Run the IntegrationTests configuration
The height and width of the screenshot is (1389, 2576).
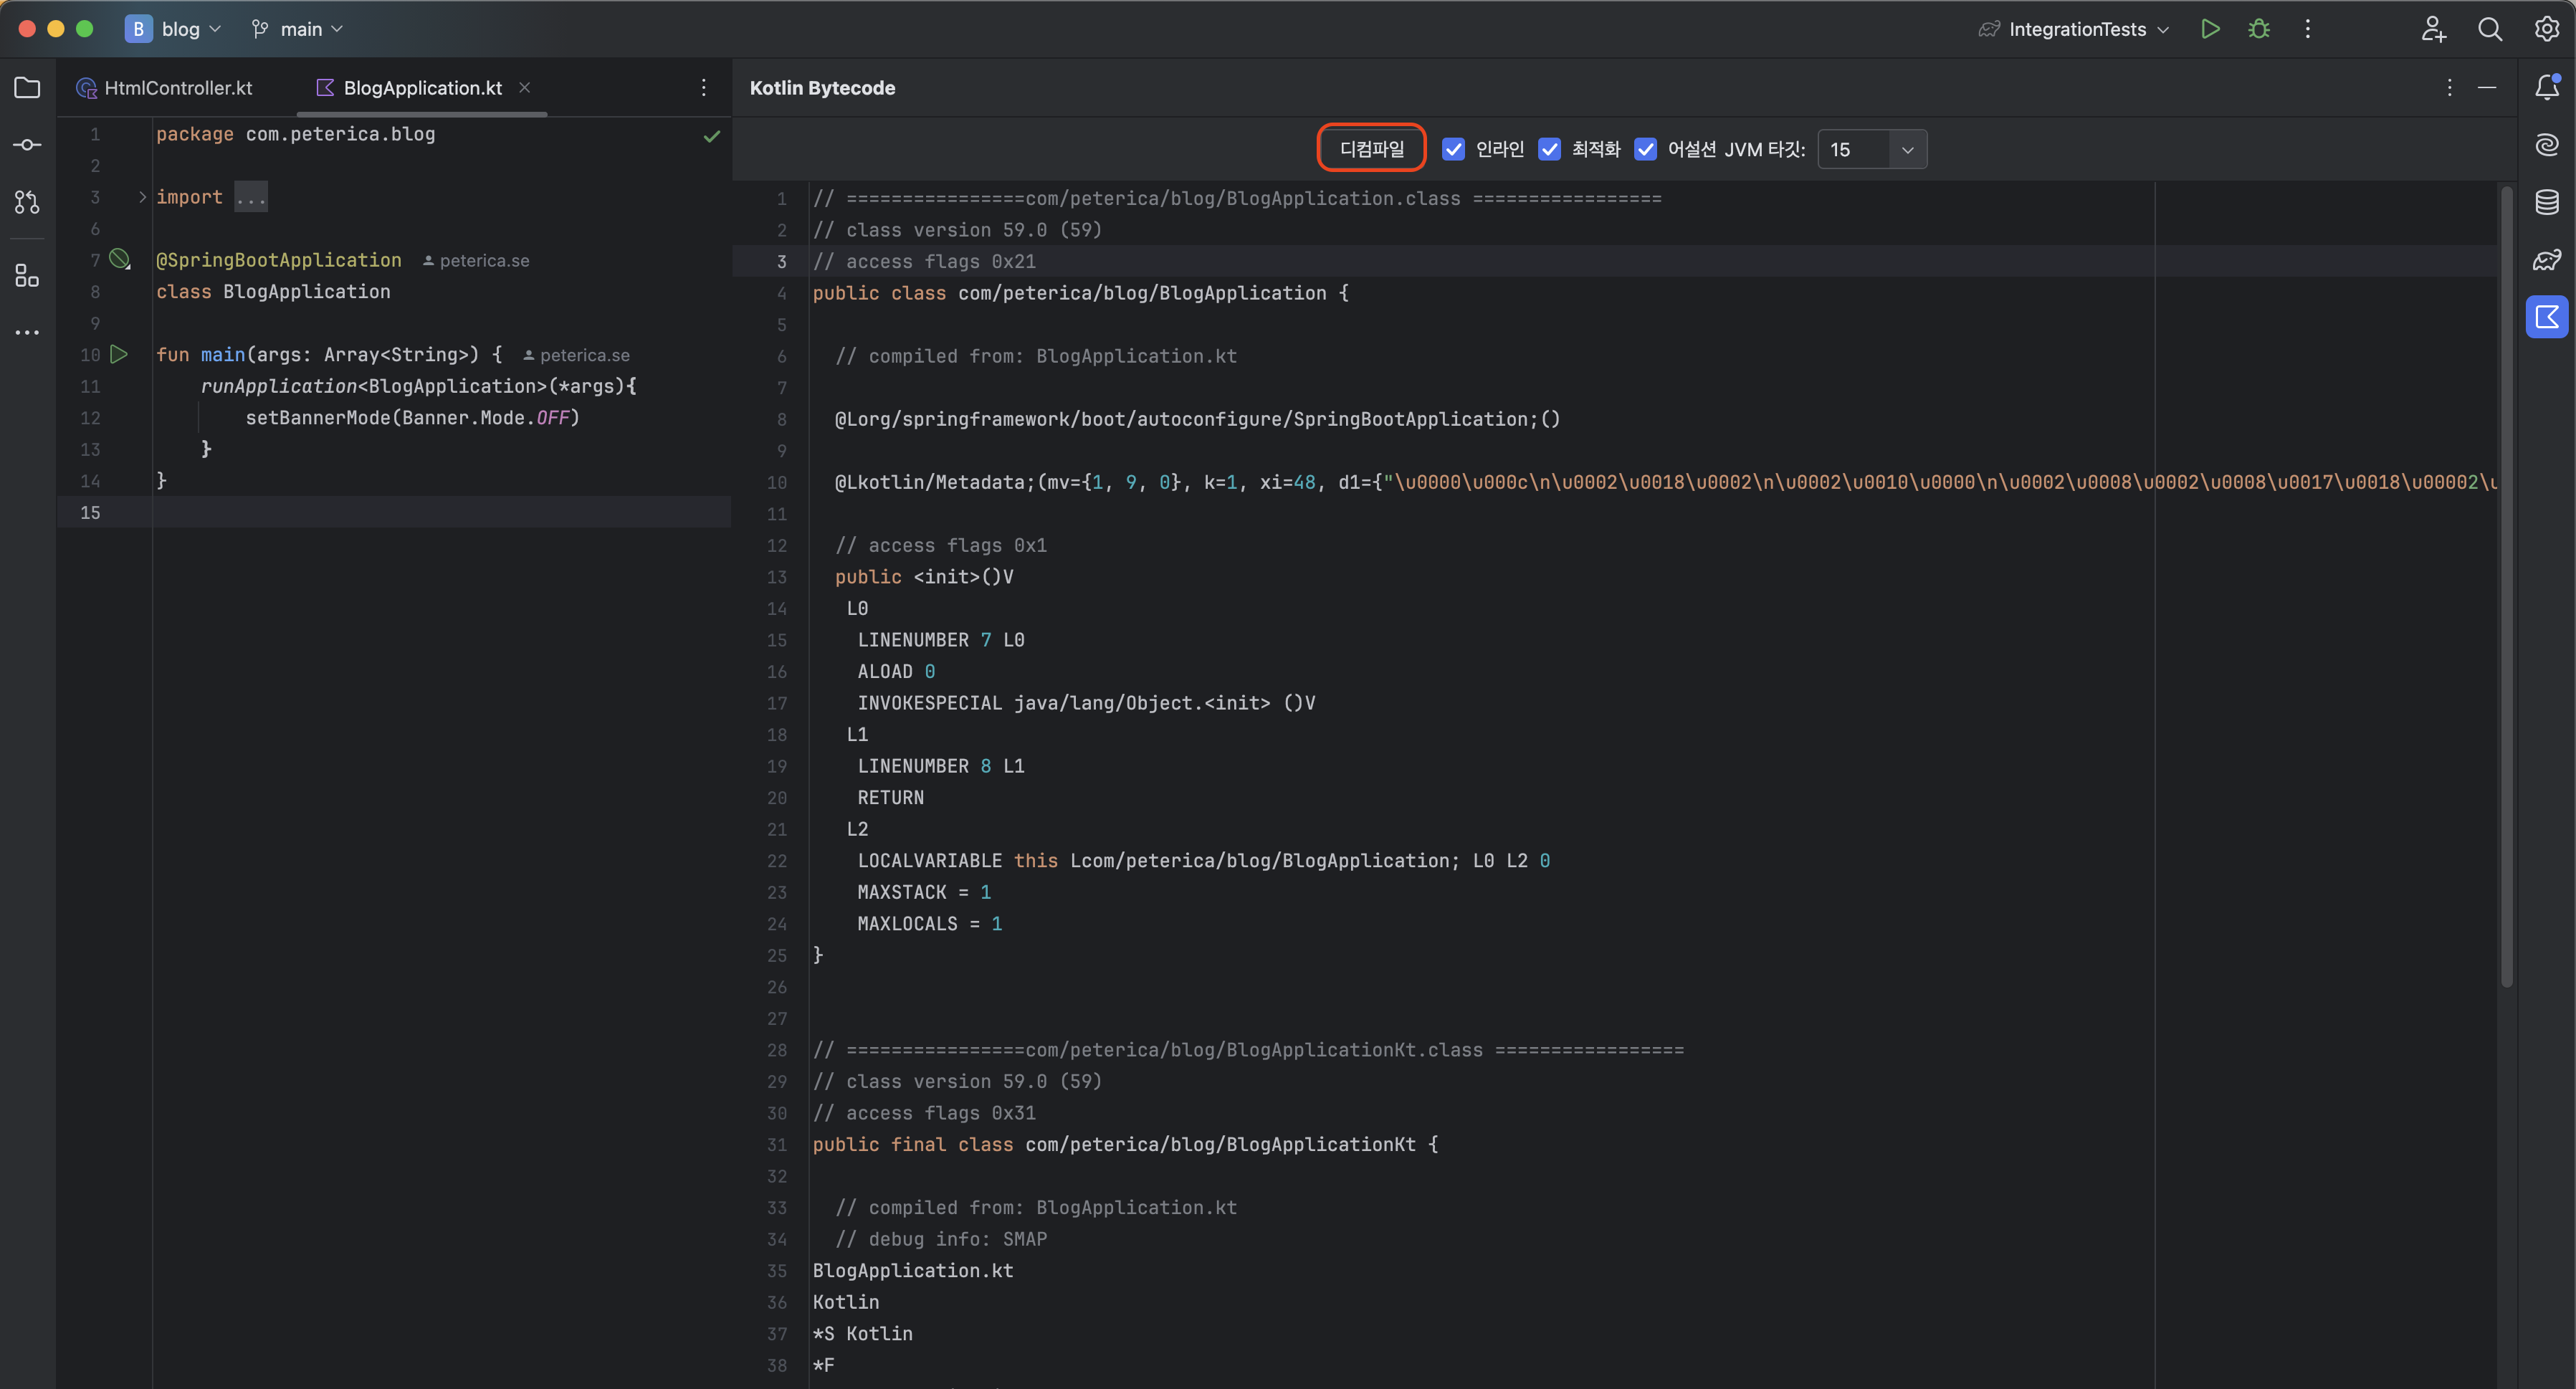[2210, 29]
